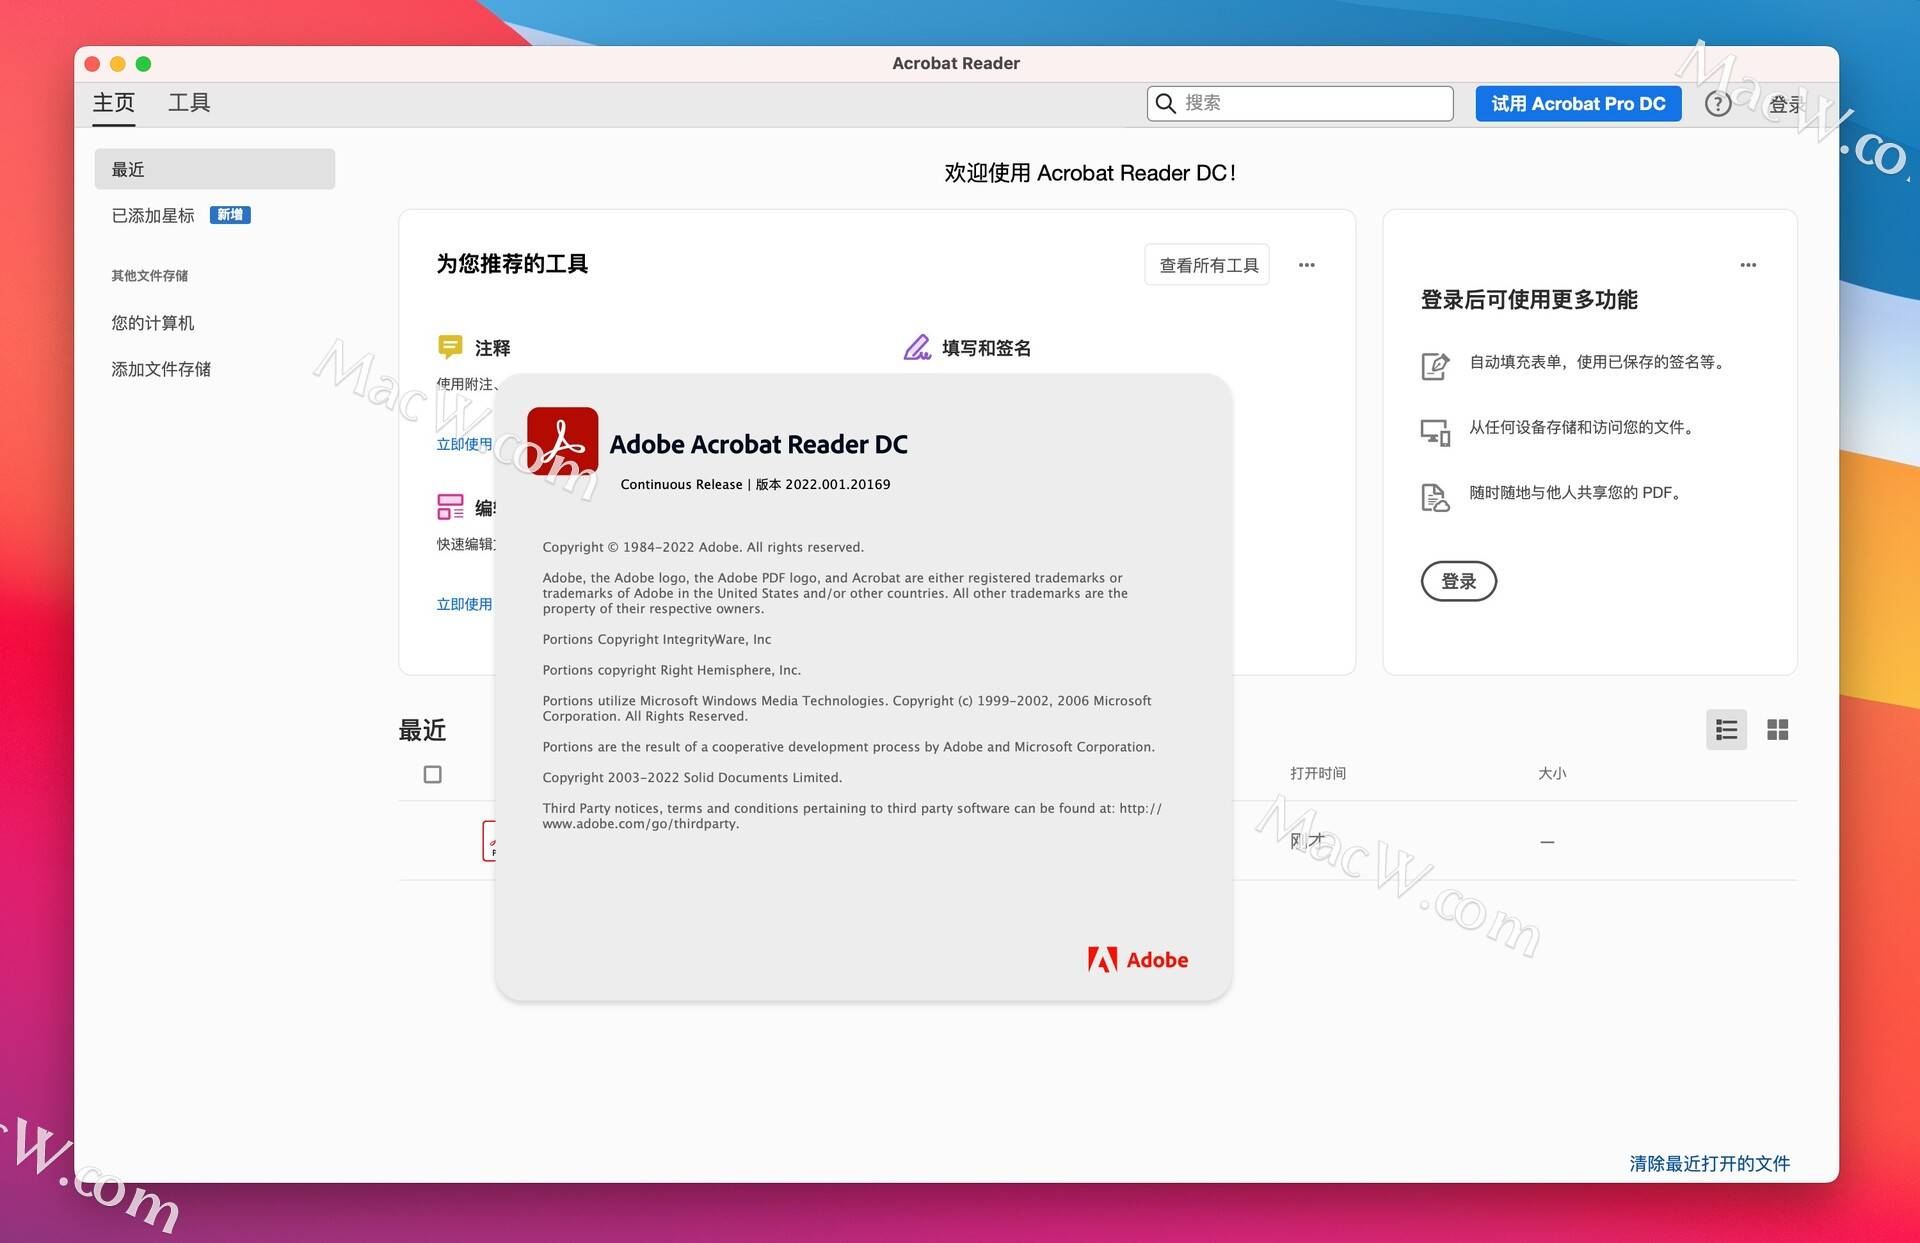The height and width of the screenshot is (1243, 1920).
Task: Click the pink edit form tool icon
Action: click(x=450, y=507)
